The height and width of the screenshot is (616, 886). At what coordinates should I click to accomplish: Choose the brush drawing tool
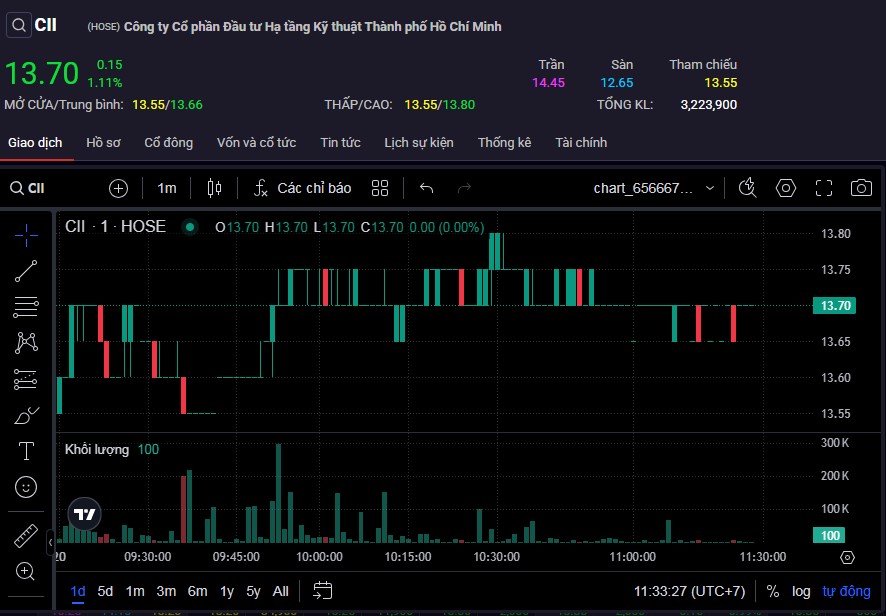[x=27, y=415]
